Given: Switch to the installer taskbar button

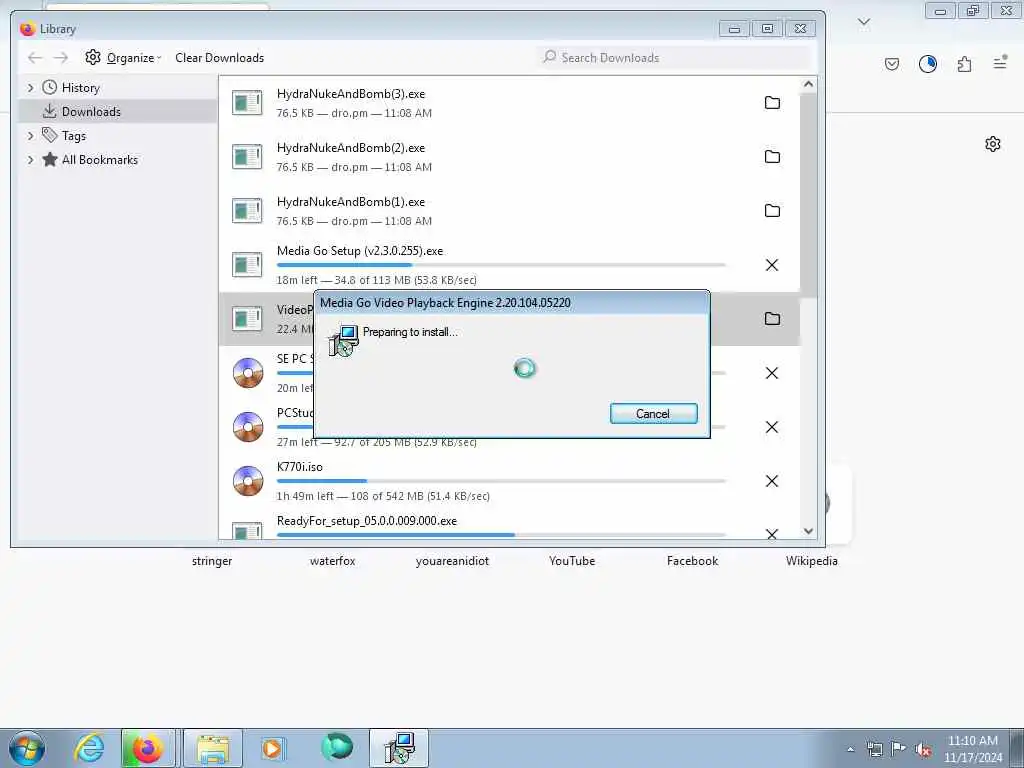Looking at the screenshot, I should pos(399,748).
